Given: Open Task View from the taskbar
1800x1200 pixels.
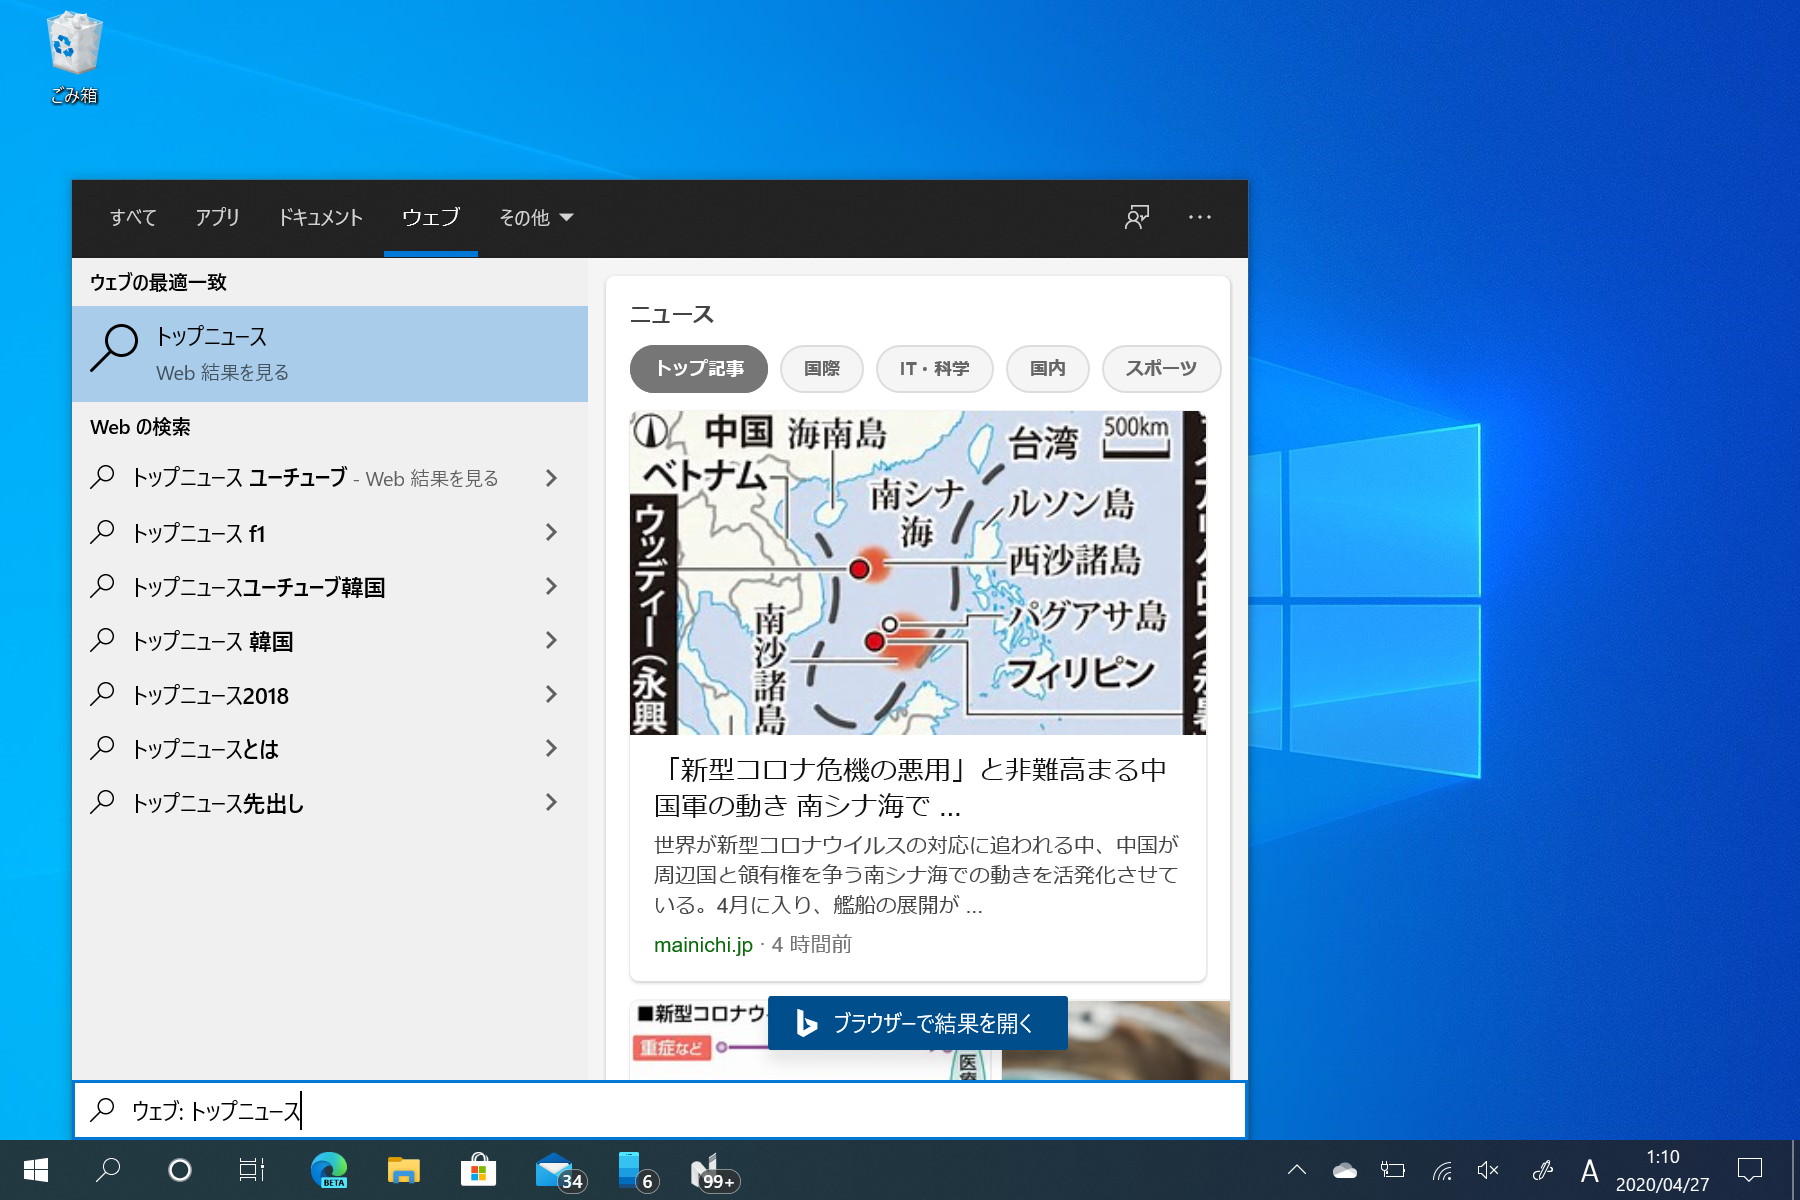Looking at the screenshot, I should click(x=251, y=1170).
